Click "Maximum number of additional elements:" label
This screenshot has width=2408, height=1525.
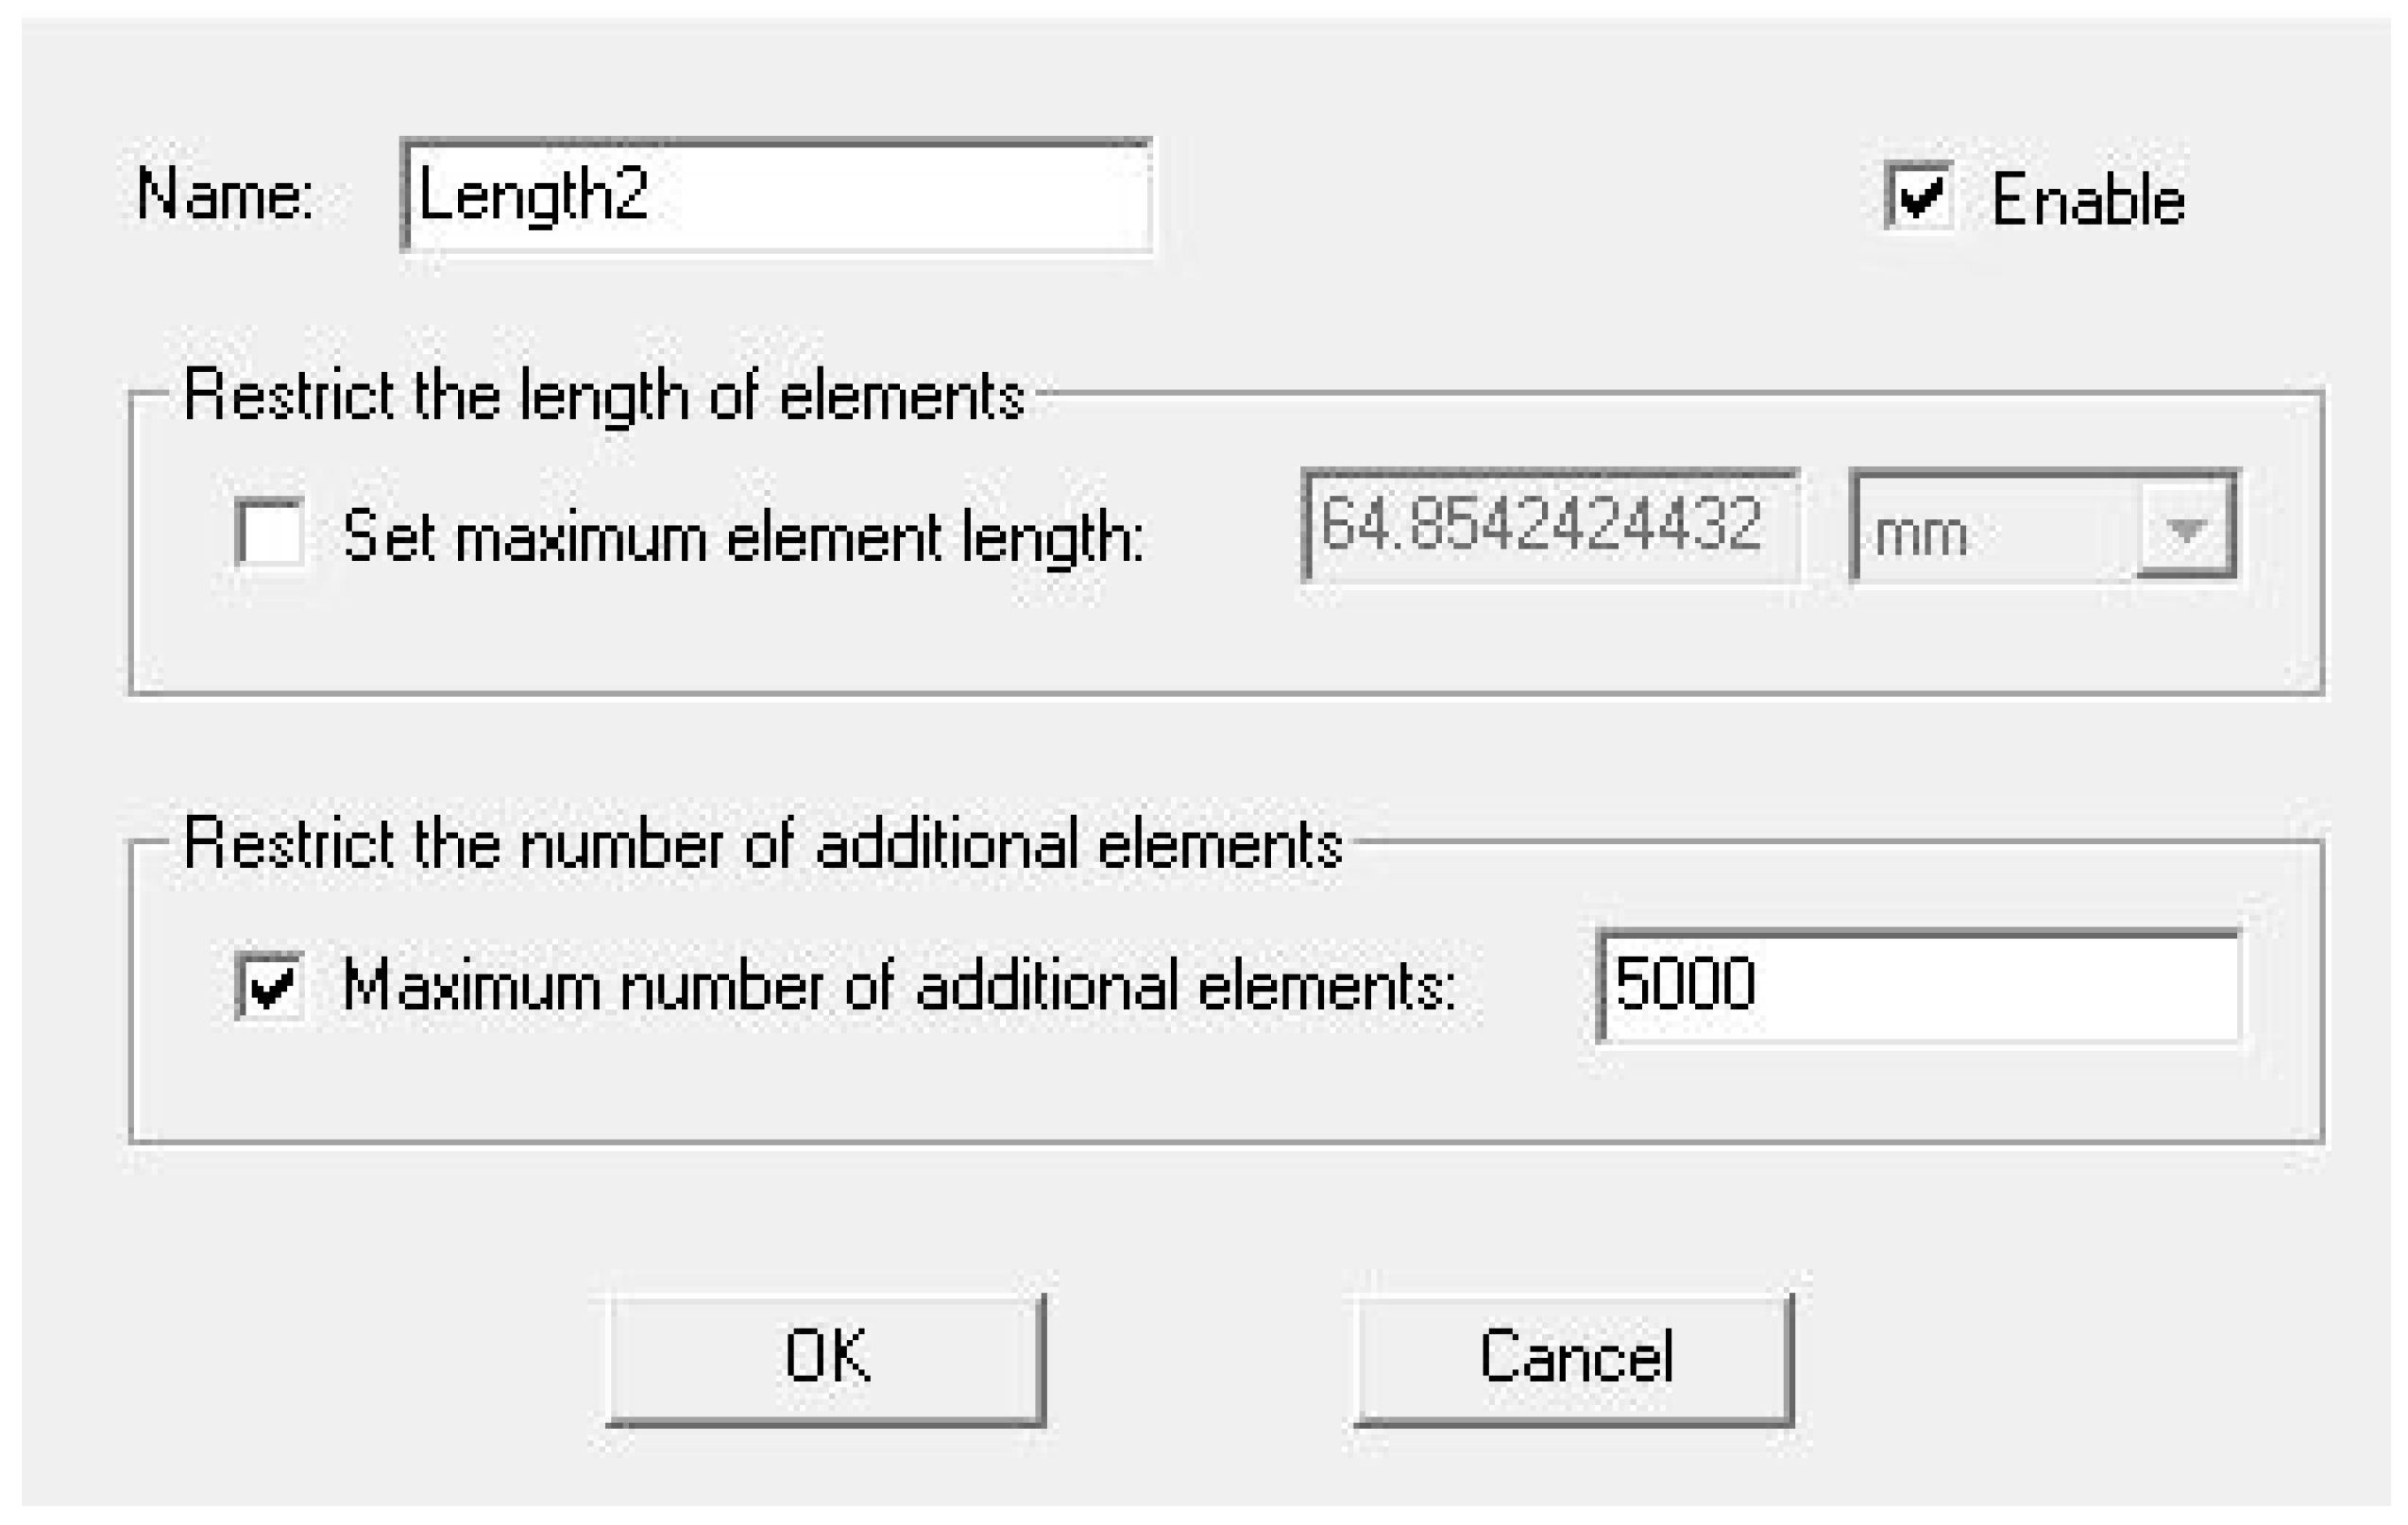tap(899, 986)
